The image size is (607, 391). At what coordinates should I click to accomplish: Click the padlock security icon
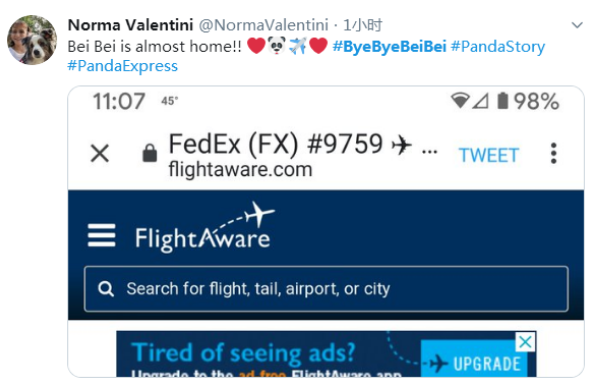(150, 153)
